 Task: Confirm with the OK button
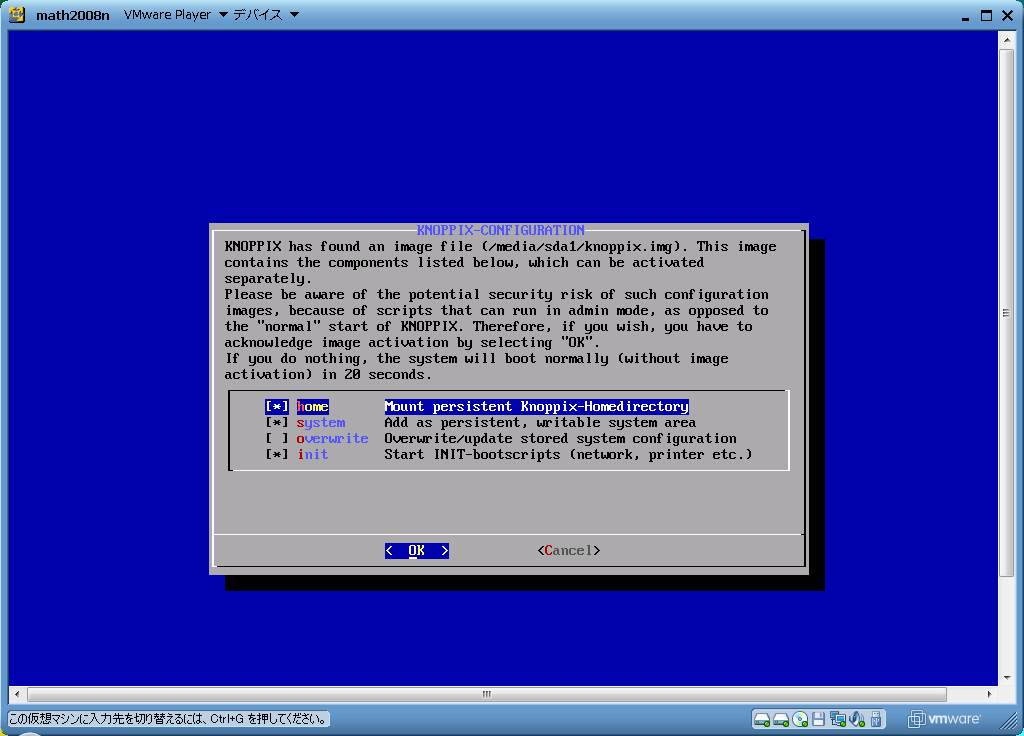(417, 551)
